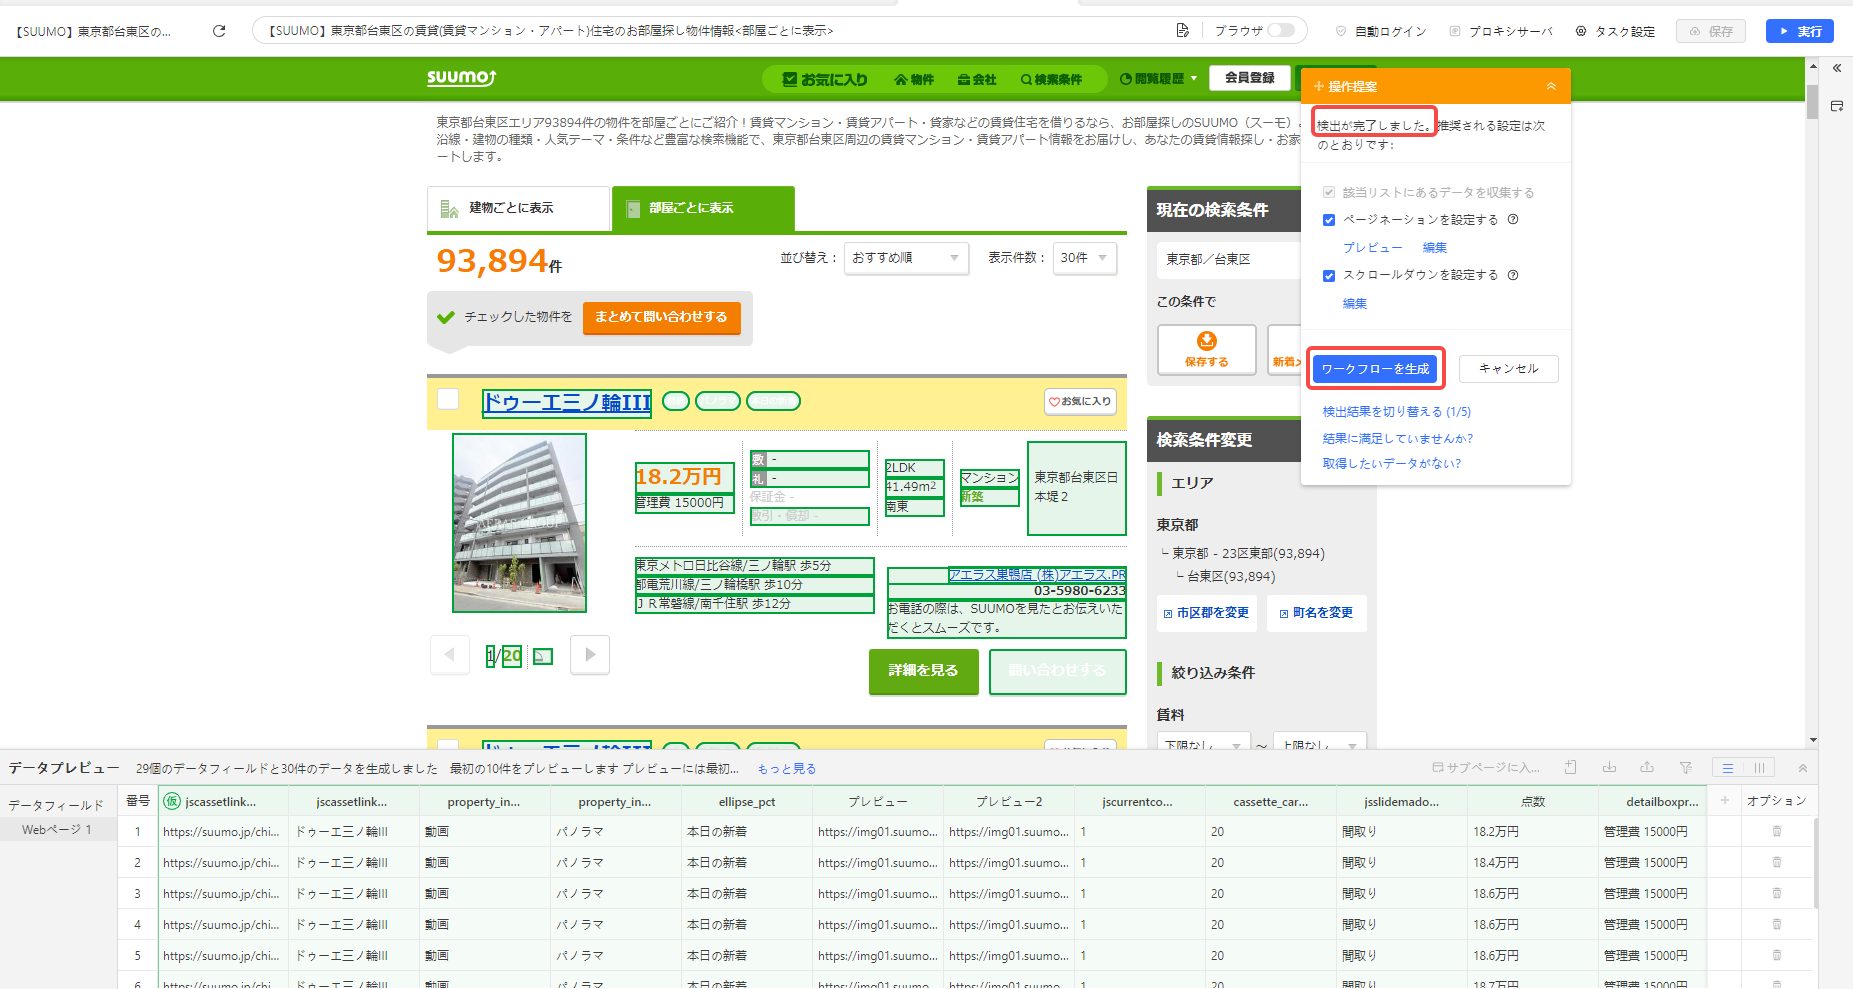Open 会社 in SUUMO header
The image size is (1853, 989).
(x=977, y=79)
